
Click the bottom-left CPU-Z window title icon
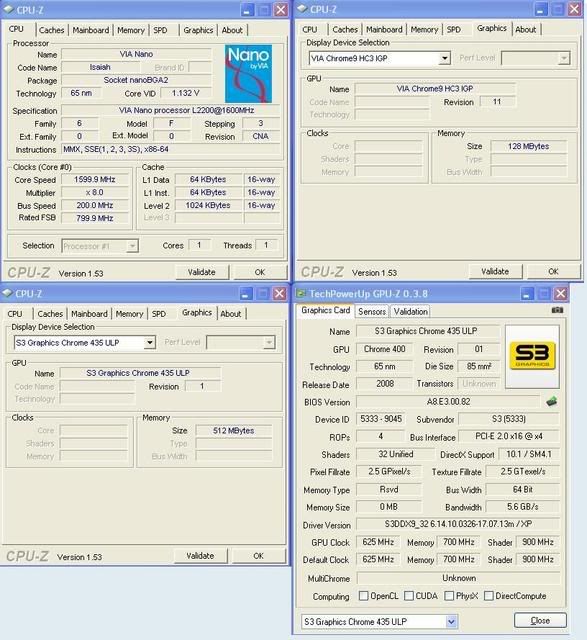7,293
